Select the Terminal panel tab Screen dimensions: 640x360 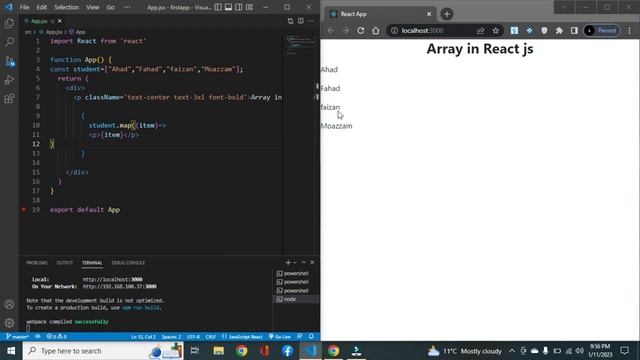(92, 263)
